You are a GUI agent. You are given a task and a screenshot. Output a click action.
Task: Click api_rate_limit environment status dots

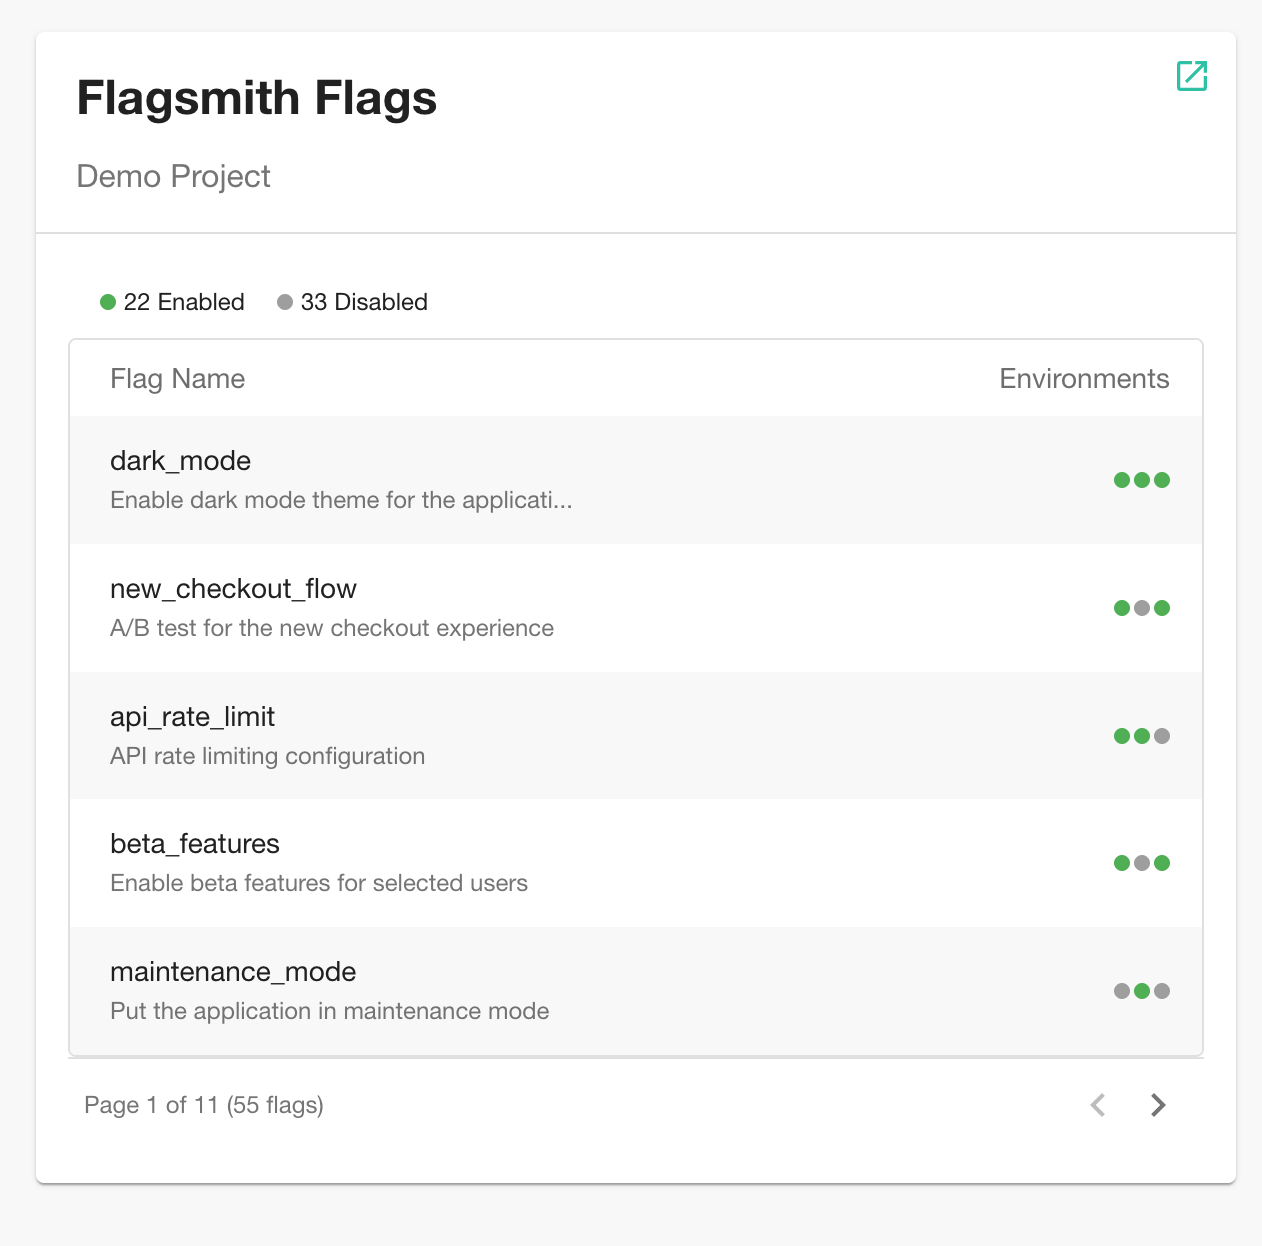point(1141,736)
